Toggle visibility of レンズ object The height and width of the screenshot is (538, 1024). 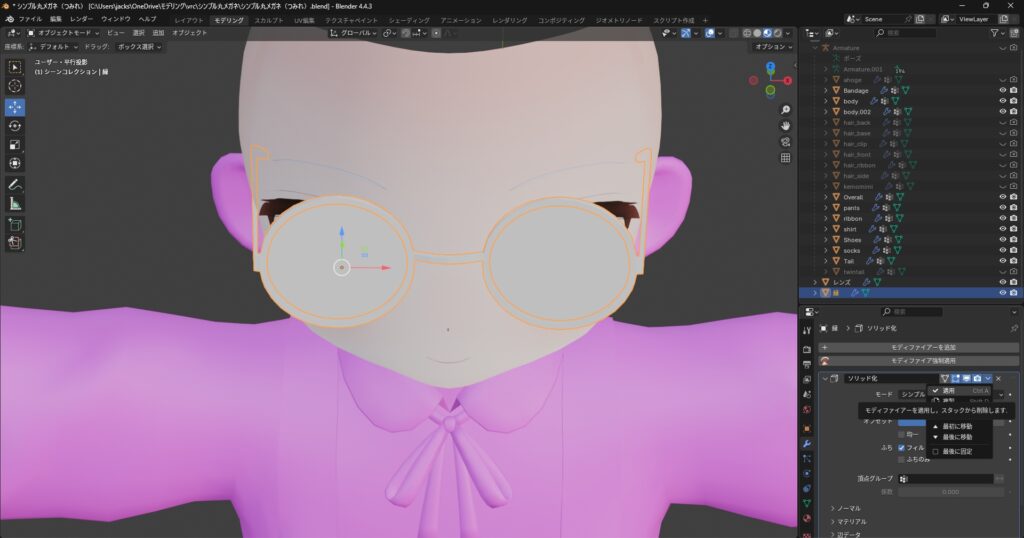click(1002, 282)
